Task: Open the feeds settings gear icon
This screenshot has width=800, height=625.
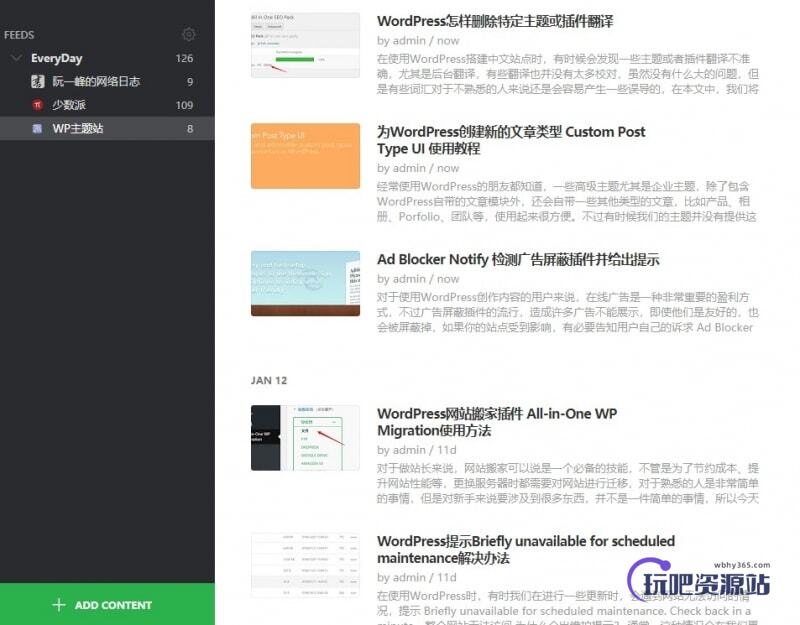Action: (189, 34)
